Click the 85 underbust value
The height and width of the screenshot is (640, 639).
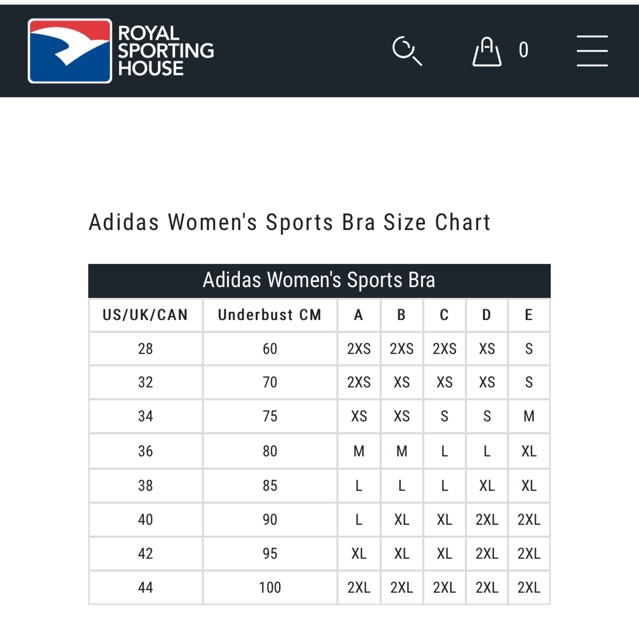click(x=270, y=485)
